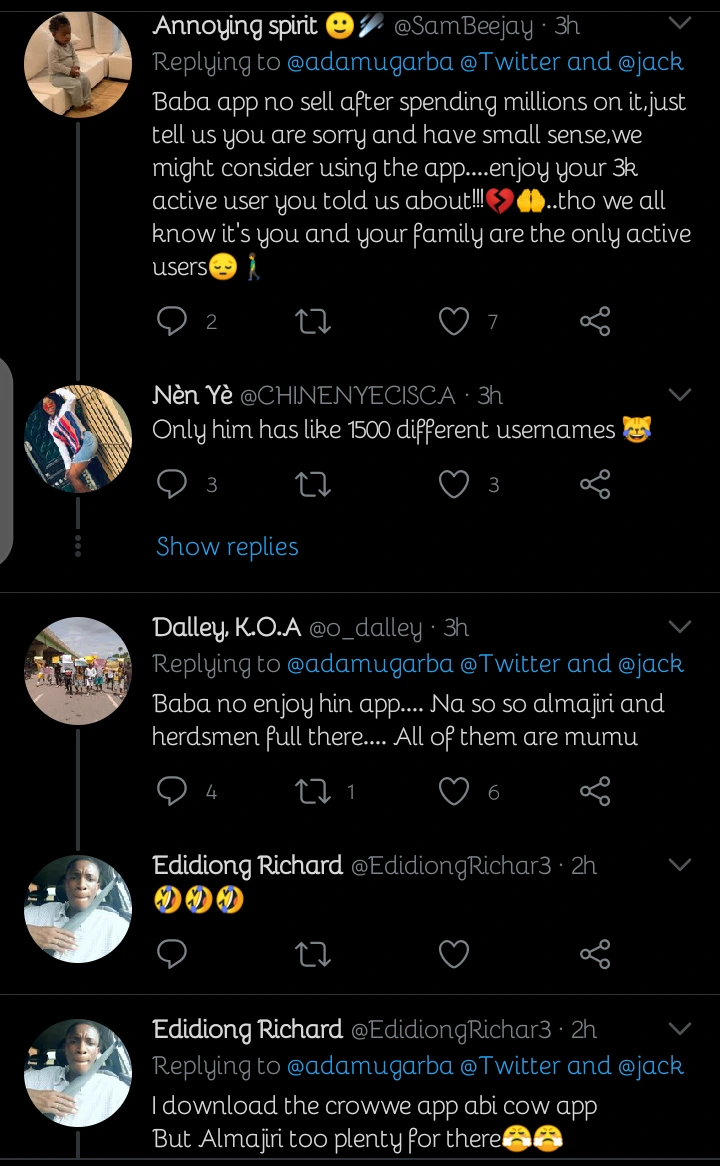Screen dimensions: 720x1166
Task: Reply to Edidiong Richard's laughing emoji tweet
Action: (x=173, y=954)
